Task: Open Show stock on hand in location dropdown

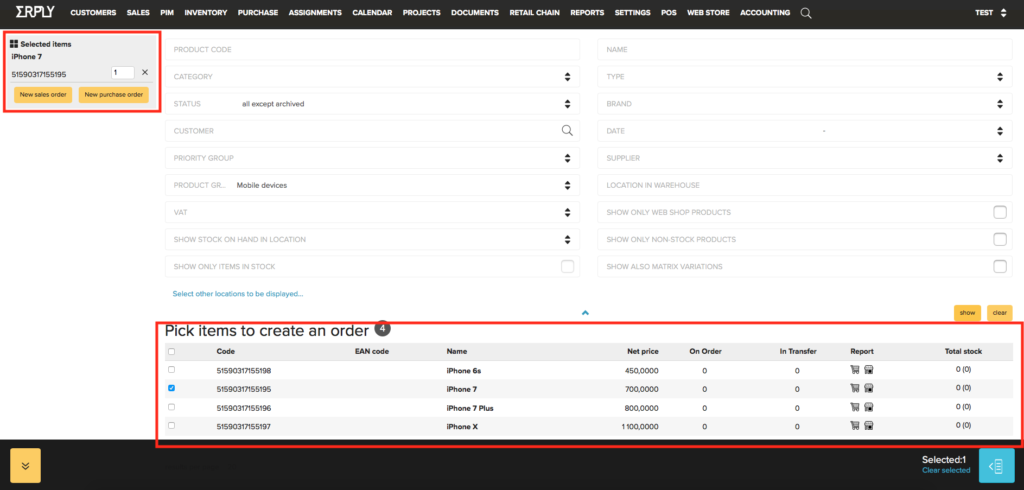Action: tap(372, 239)
